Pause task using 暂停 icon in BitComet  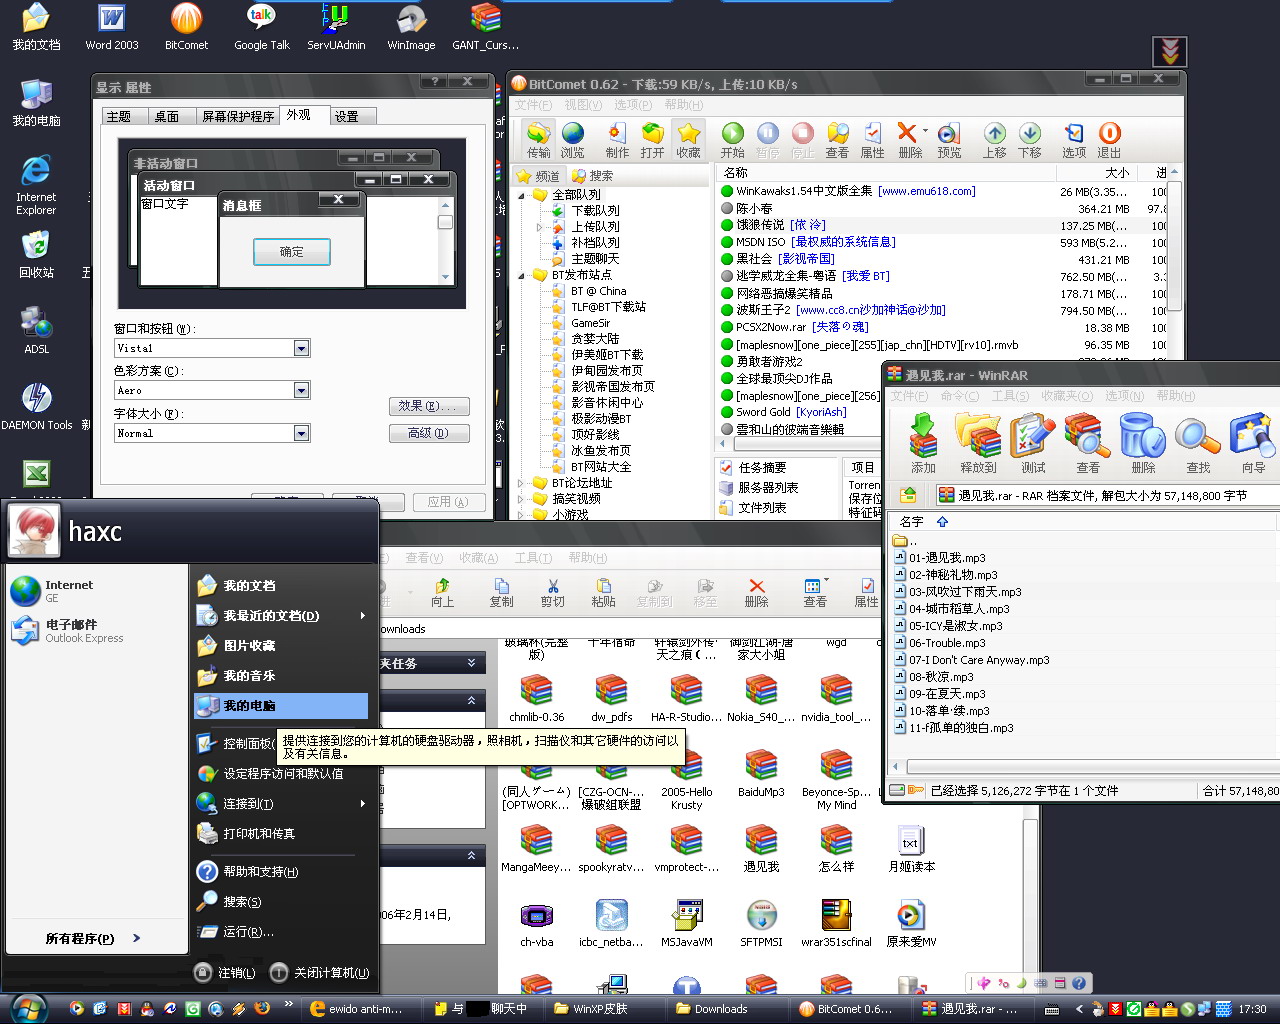tap(767, 140)
